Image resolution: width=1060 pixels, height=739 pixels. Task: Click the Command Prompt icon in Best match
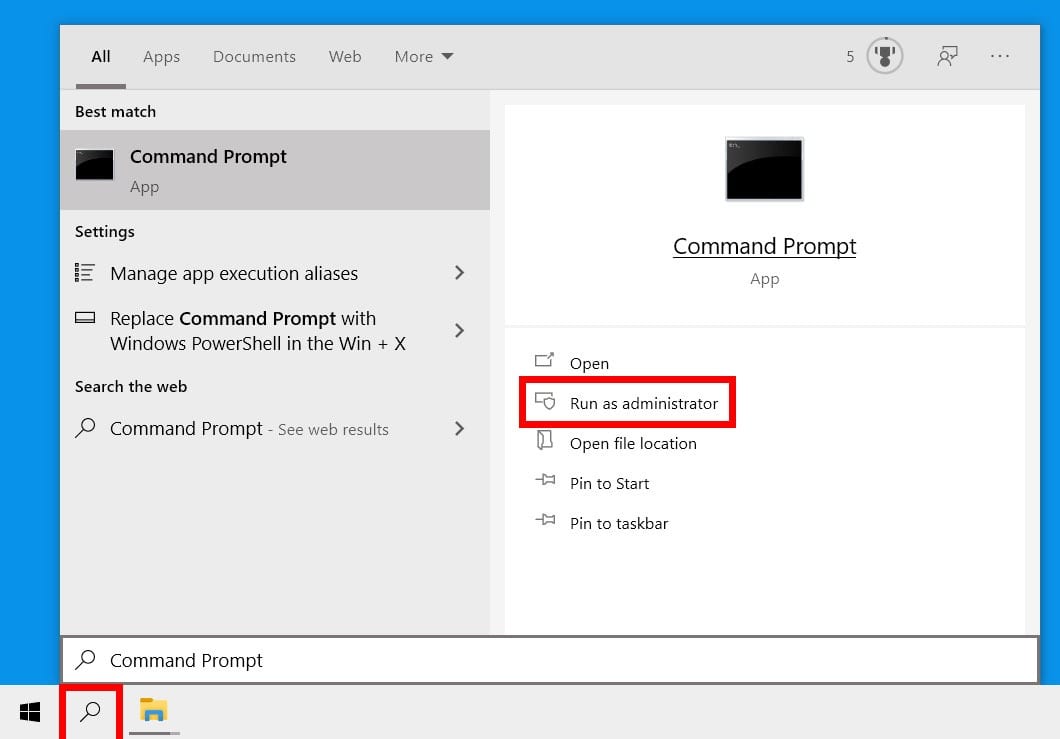tap(95, 165)
